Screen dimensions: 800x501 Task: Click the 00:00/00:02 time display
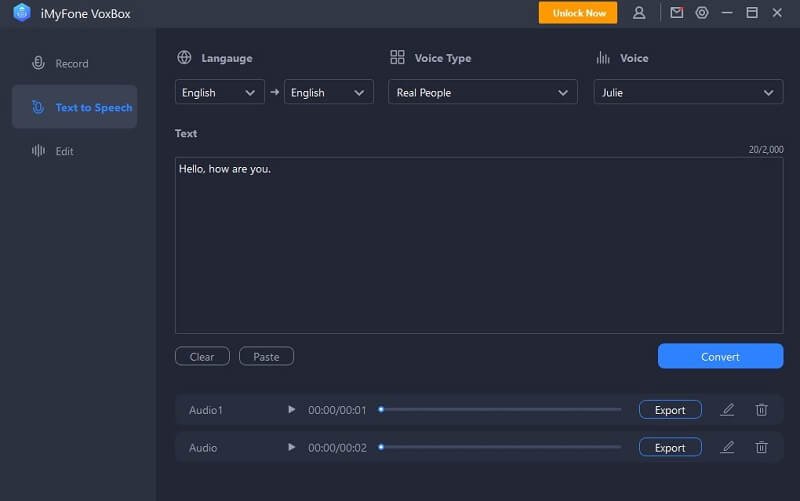tap(337, 447)
